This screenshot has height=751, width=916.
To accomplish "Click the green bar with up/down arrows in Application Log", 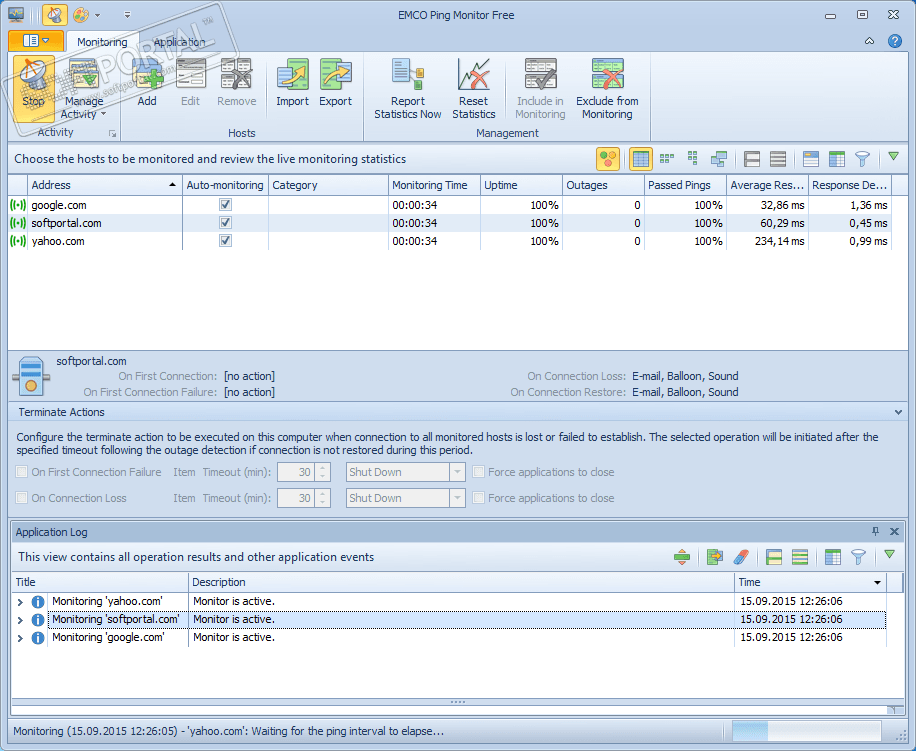I will click(x=682, y=557).
